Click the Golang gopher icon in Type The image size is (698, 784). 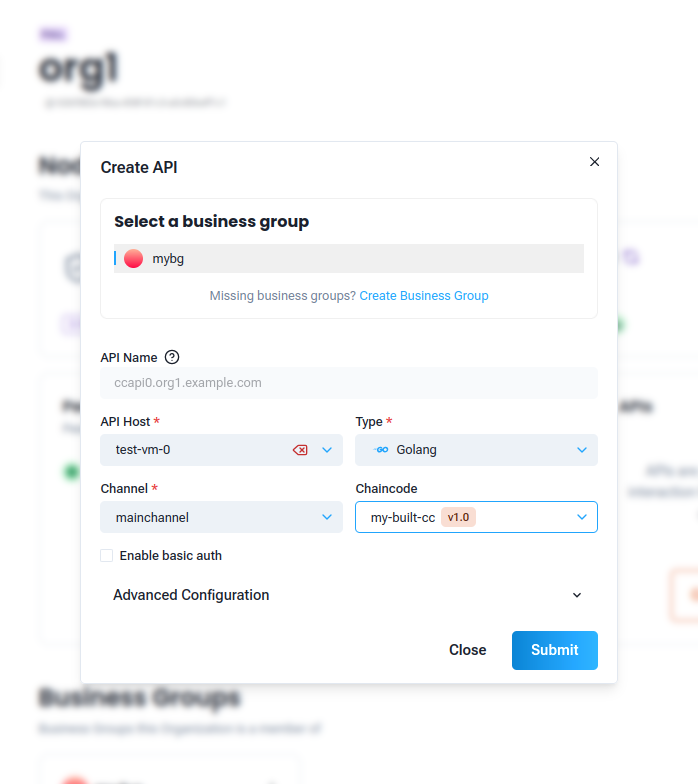pyautogui.click(x=381, y=450)
